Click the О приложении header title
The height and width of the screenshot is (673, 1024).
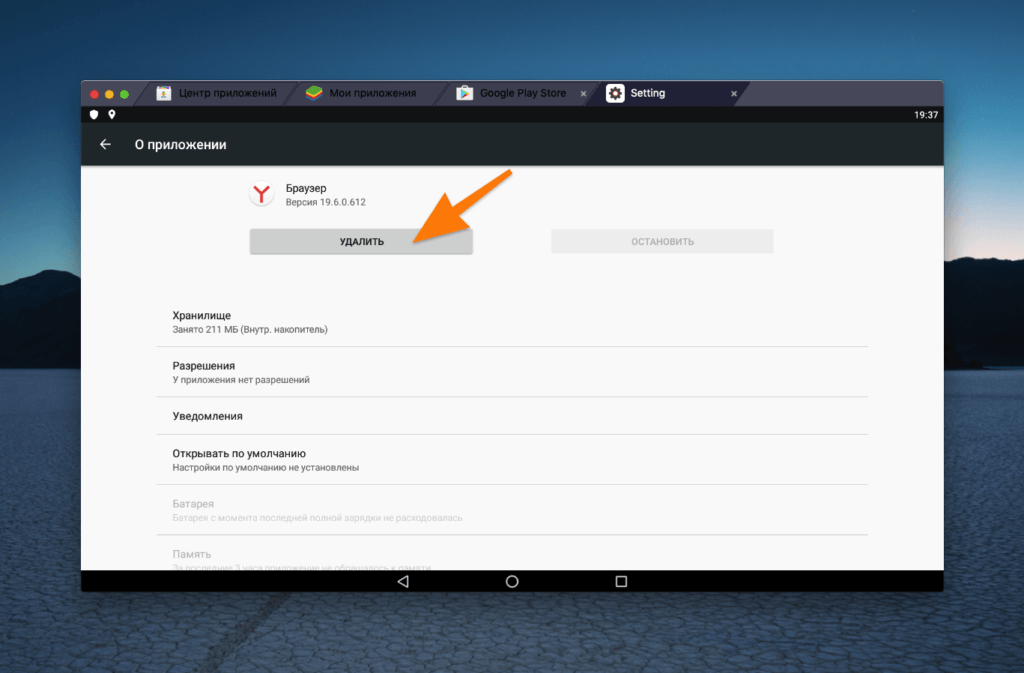pyautogui.click(x=180, y=145)
